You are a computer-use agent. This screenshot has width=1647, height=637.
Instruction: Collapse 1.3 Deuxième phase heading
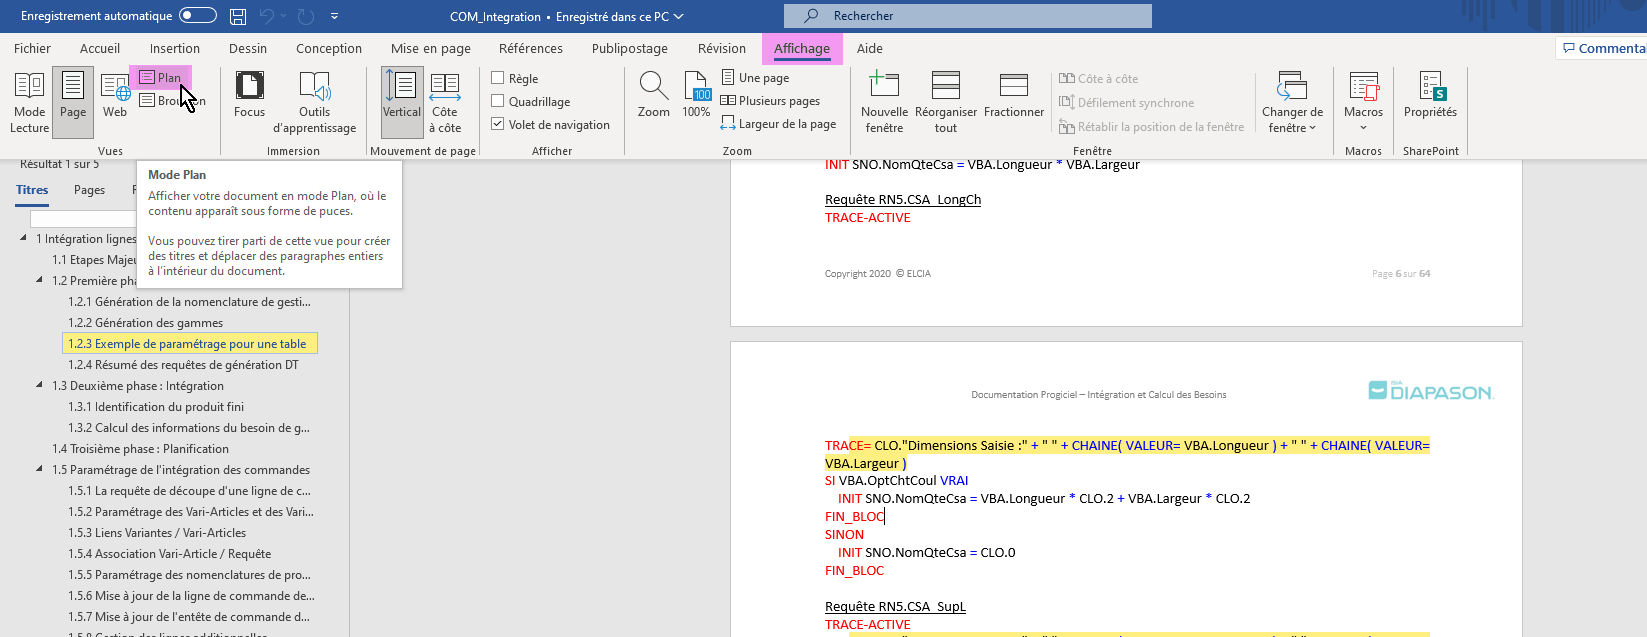(39, 385)
